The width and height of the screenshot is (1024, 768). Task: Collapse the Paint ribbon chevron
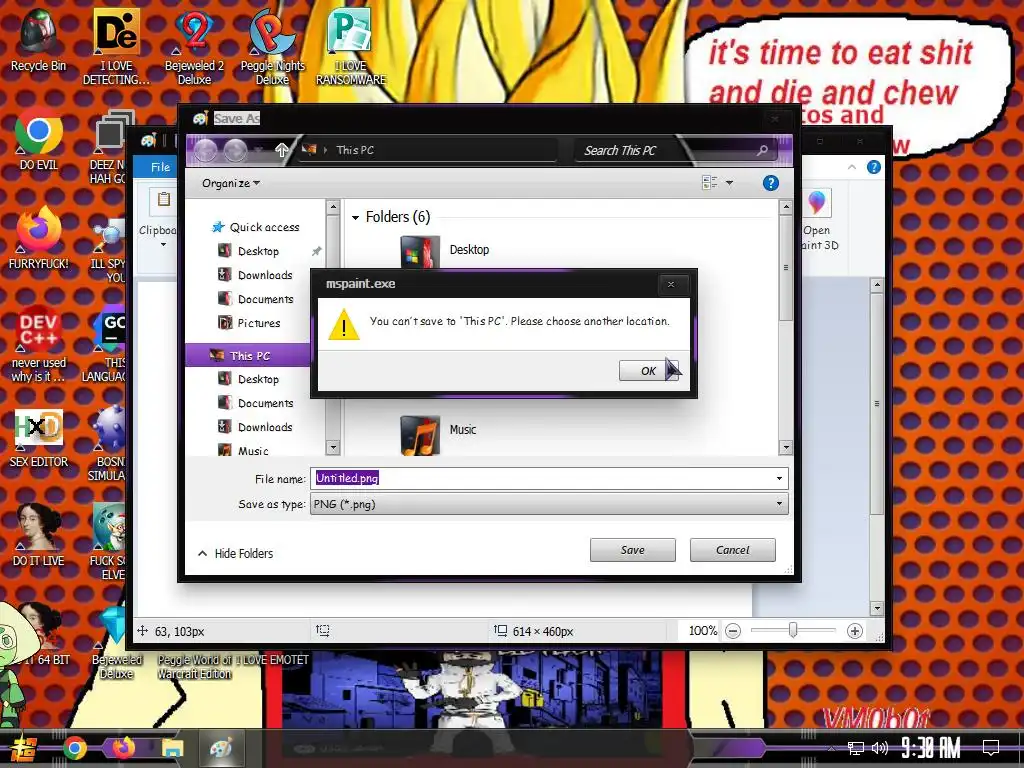(852, 167)
